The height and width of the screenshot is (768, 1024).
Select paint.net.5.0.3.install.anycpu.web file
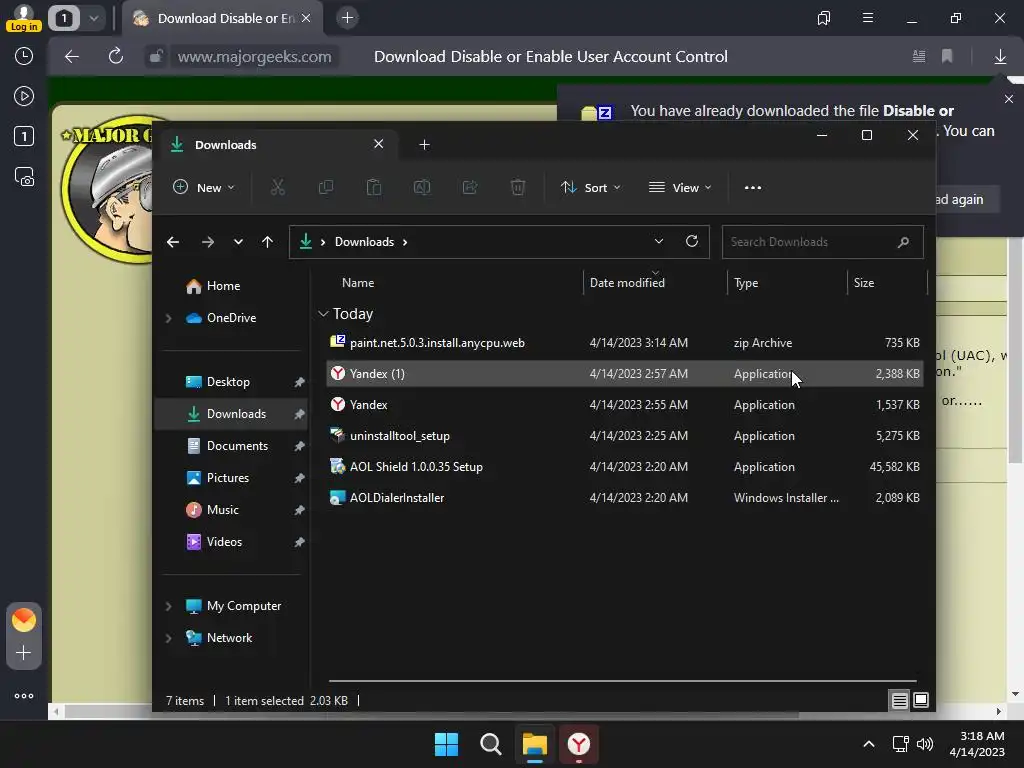tap(624, 343)
